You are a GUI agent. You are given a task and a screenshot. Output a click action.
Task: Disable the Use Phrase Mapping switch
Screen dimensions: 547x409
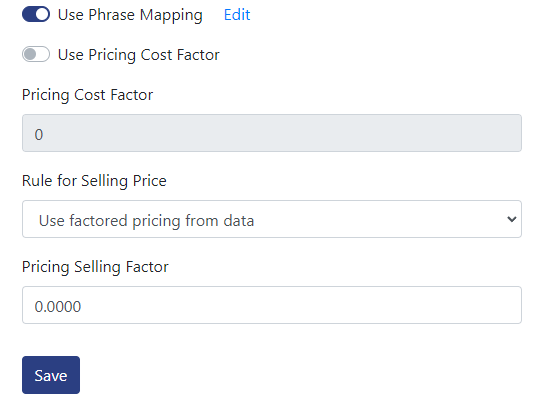[36, 15]
